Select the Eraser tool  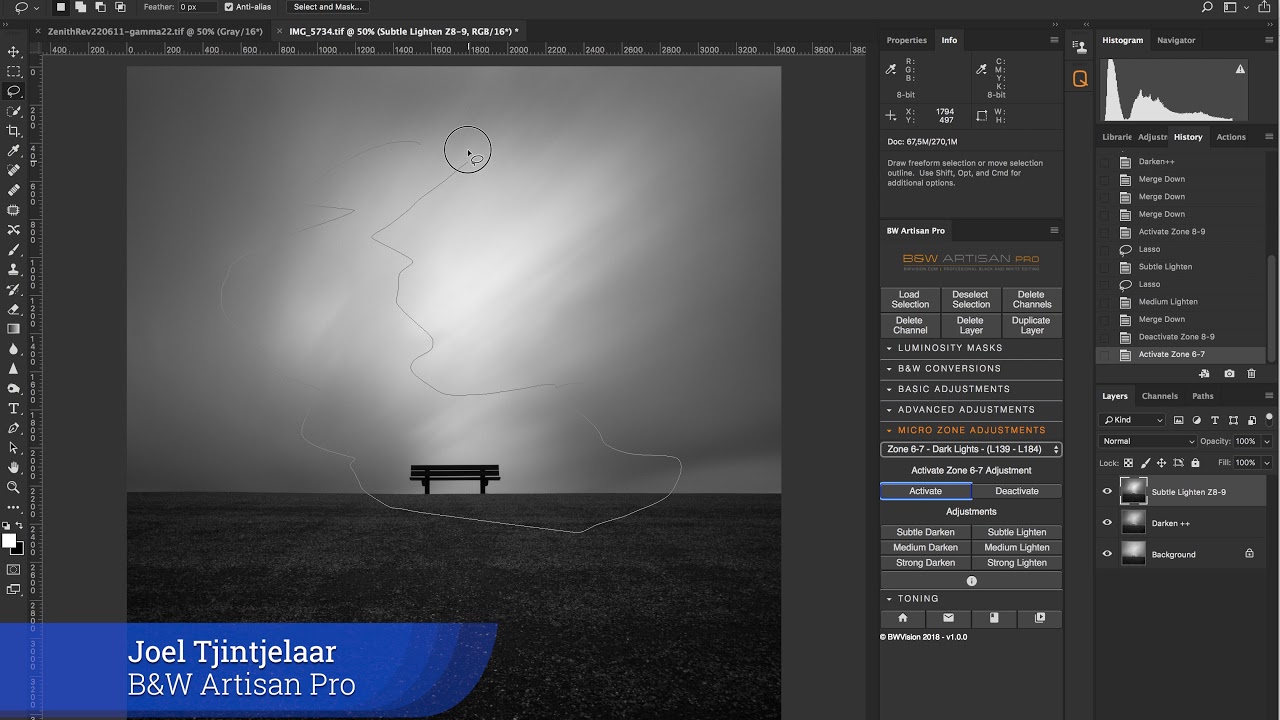(x=14, y=309)
